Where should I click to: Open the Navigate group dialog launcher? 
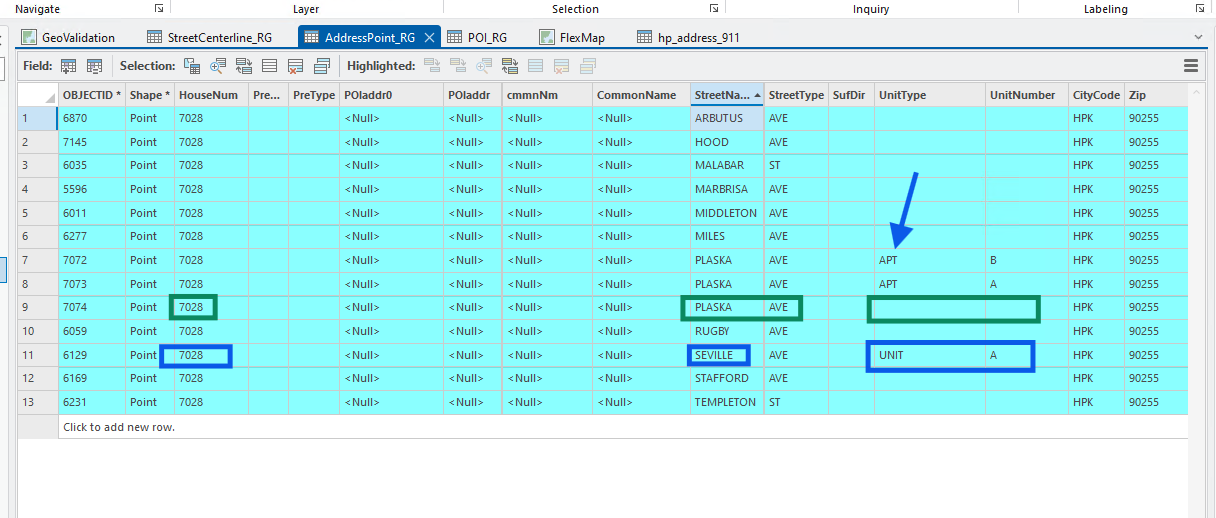pos(159,8)
